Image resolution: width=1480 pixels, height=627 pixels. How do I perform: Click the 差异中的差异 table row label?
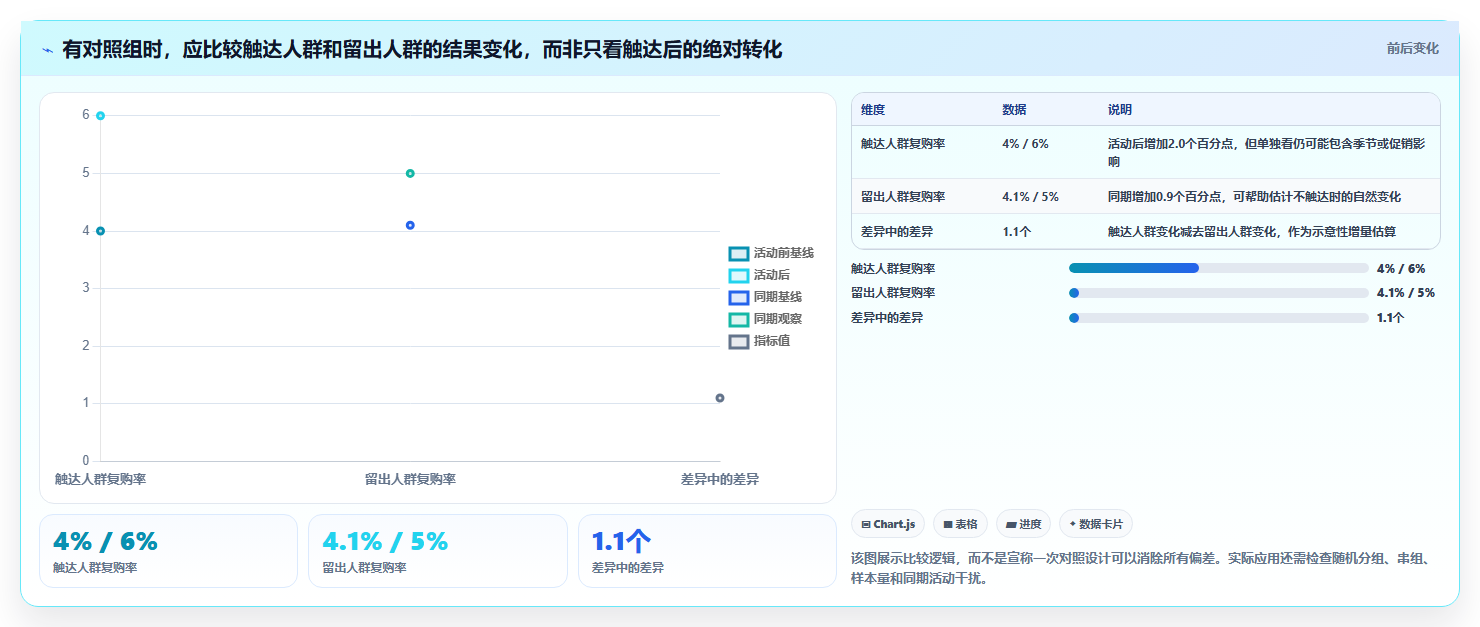(x=897, y=232)
